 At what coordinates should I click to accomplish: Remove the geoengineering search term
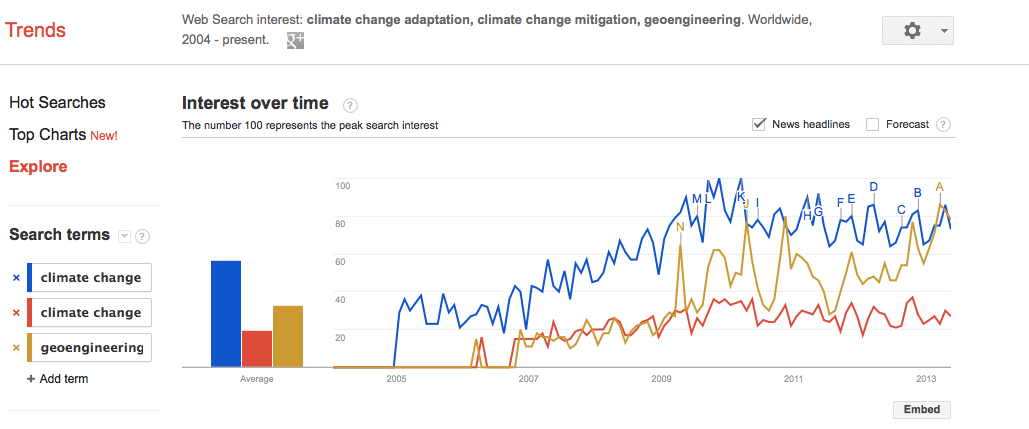click(x=16, y=348)
